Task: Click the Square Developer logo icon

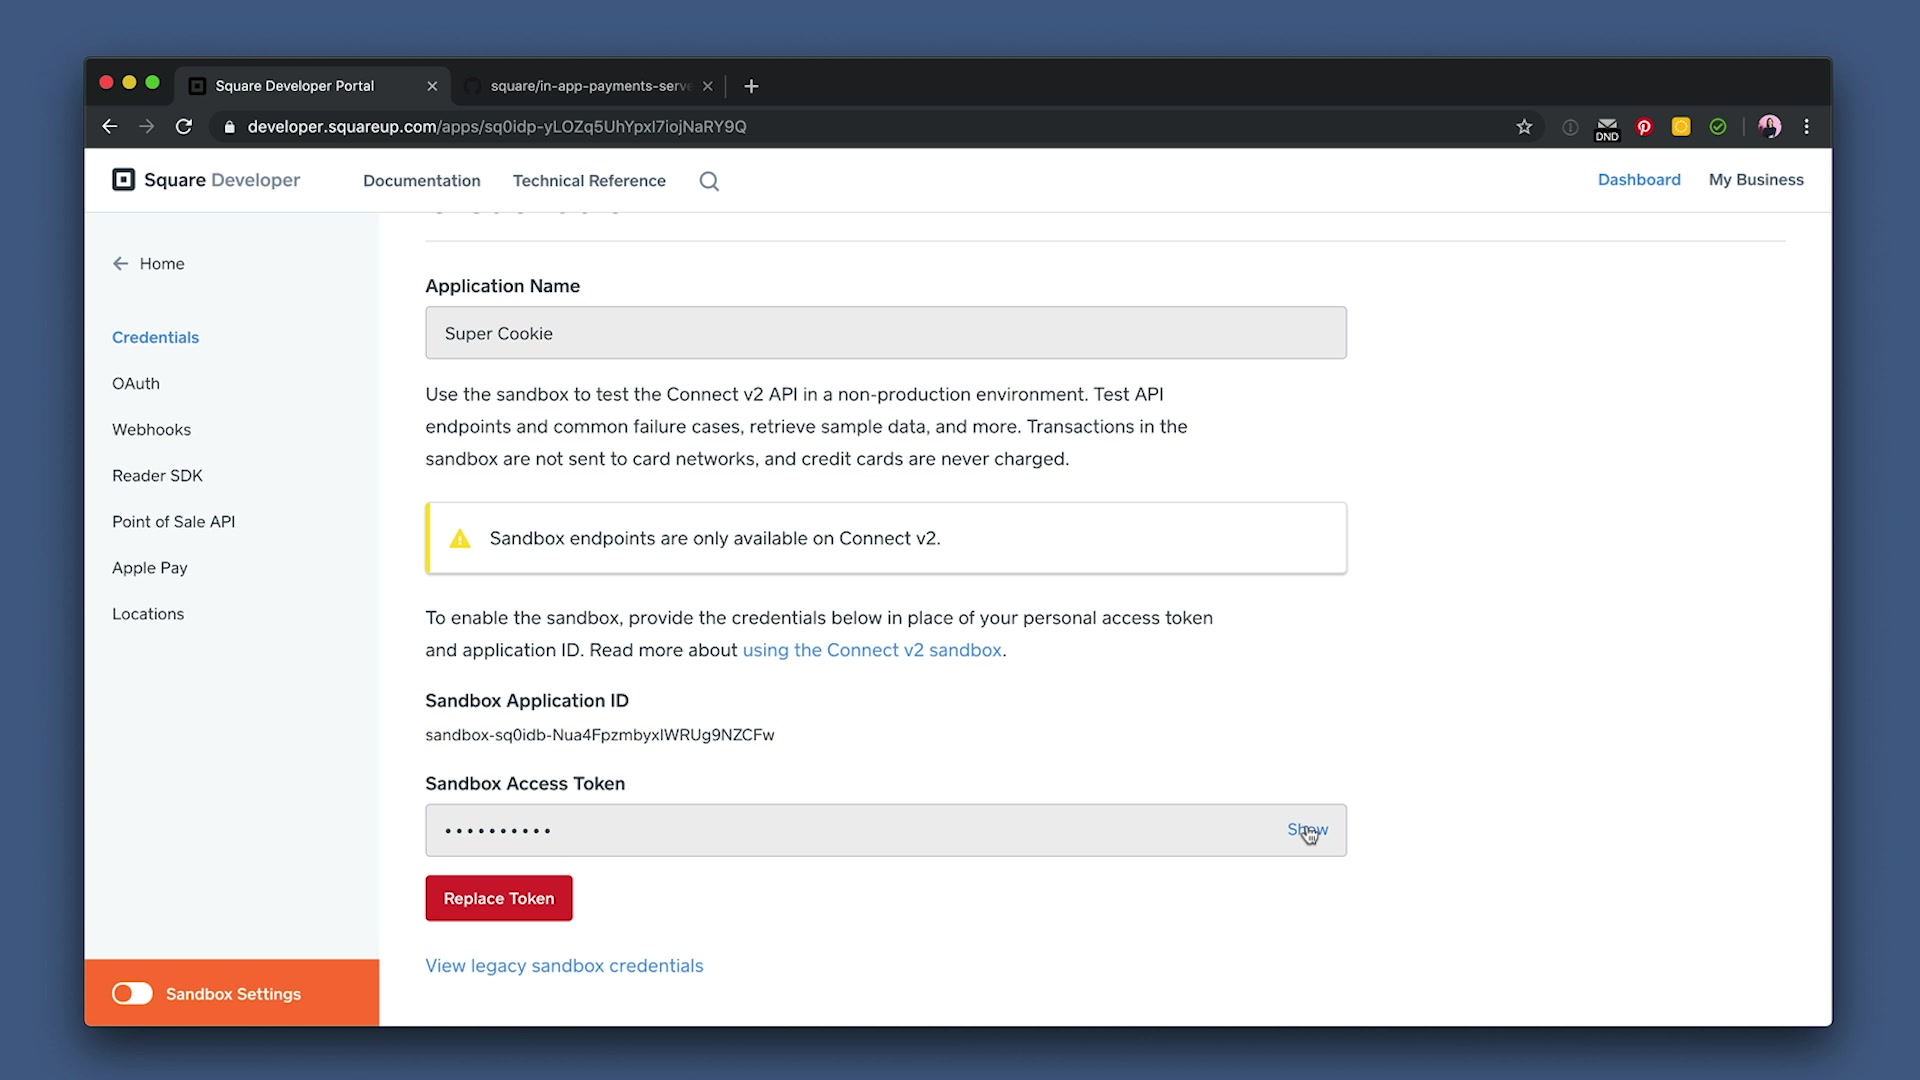Action: 123,180
